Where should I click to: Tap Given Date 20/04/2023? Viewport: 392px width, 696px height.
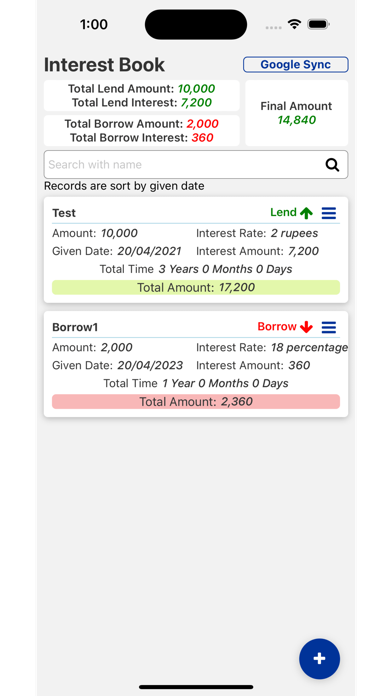117,365
